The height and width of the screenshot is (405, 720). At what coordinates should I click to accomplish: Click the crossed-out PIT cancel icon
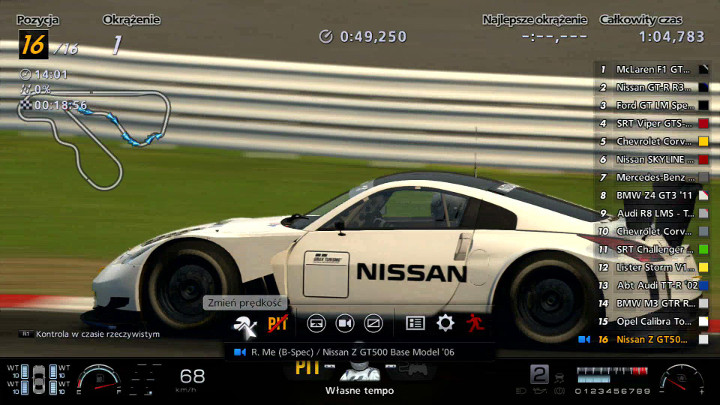(x=277, y=323)
